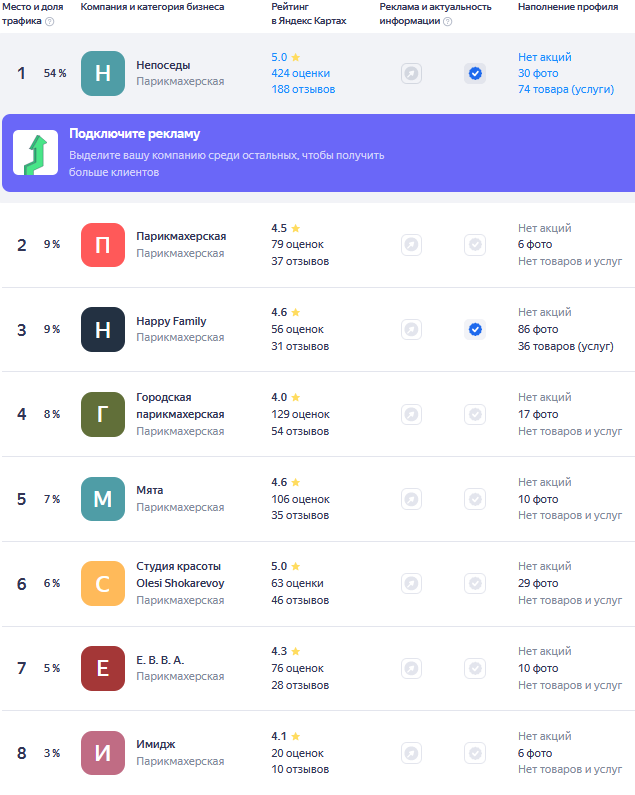Click grey verification mark for Студия красоты
This screenshot has height=795, width=635.
pos(475,584)
